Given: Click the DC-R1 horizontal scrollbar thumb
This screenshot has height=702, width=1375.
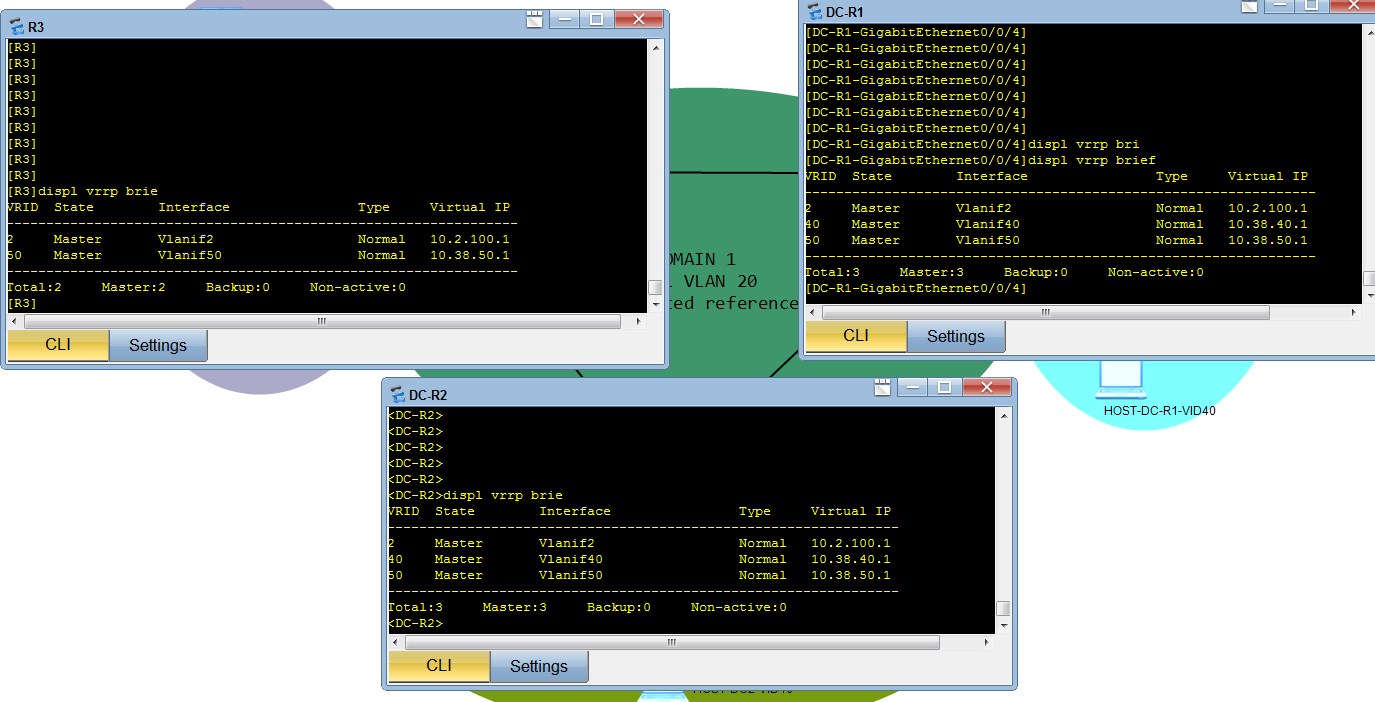Looking at the screenshot, I should point(1045,313).
